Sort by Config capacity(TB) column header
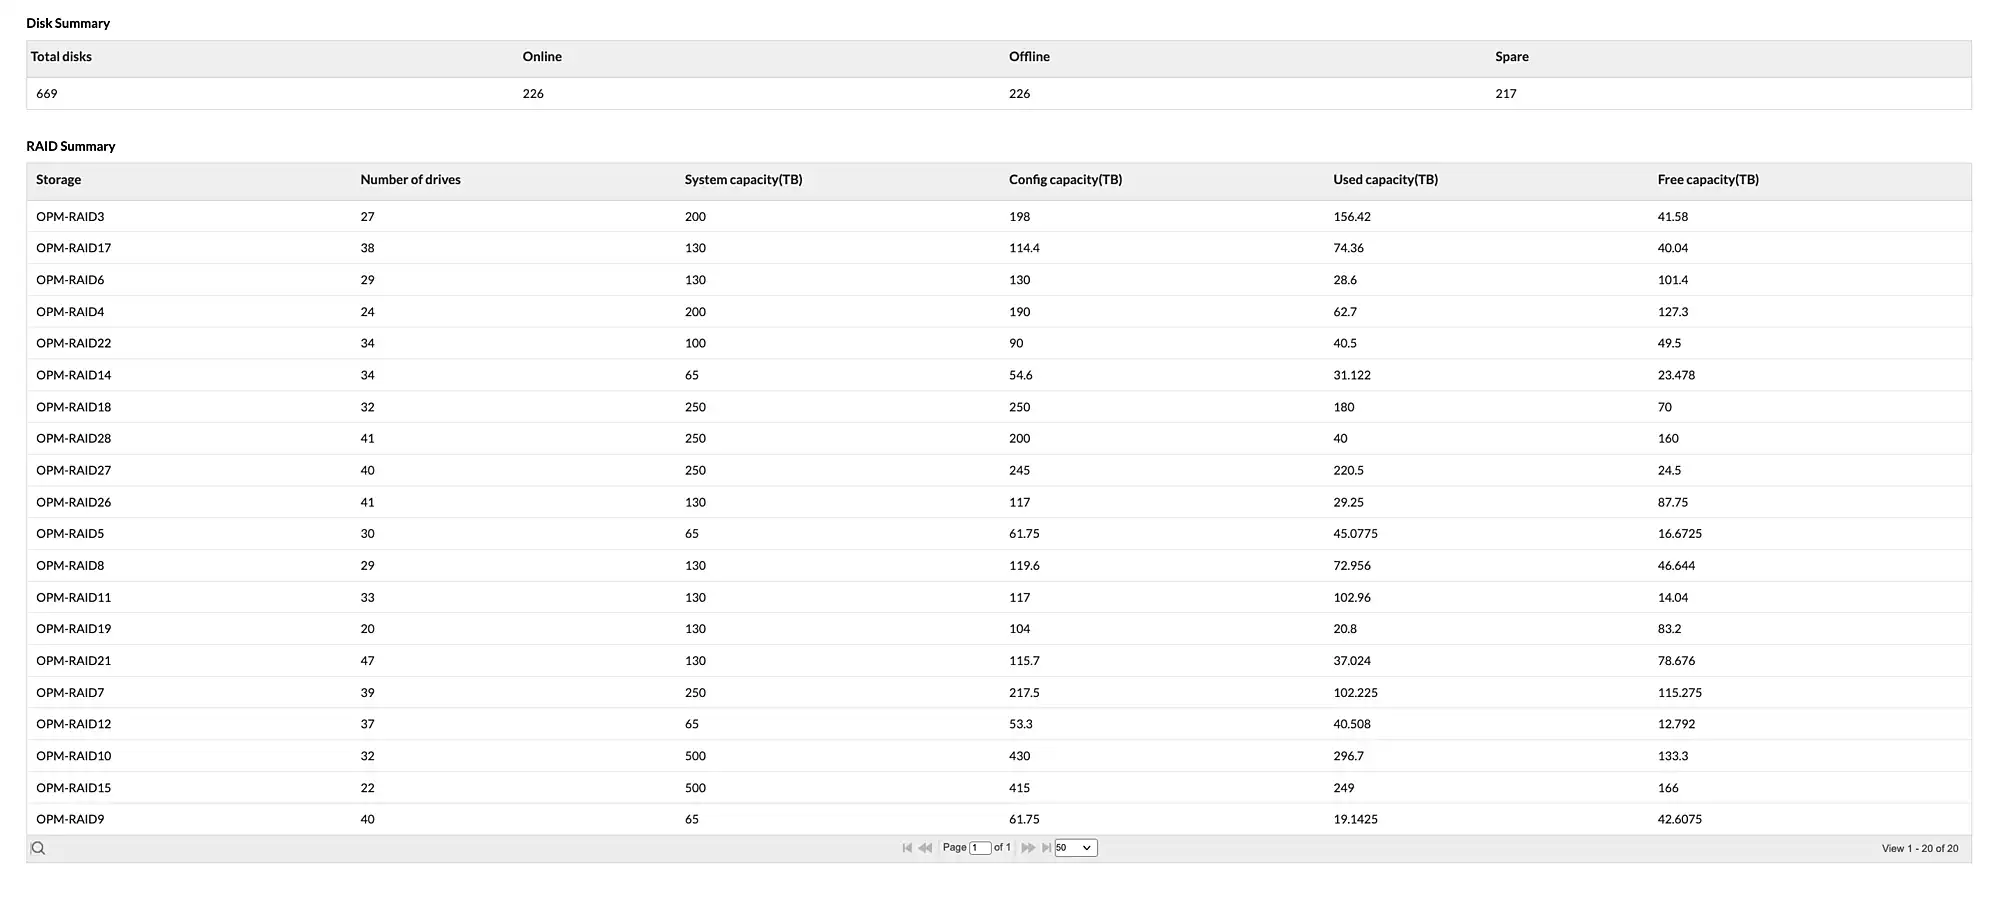This screenshot has height=909, width=2000. point(1065,180)
